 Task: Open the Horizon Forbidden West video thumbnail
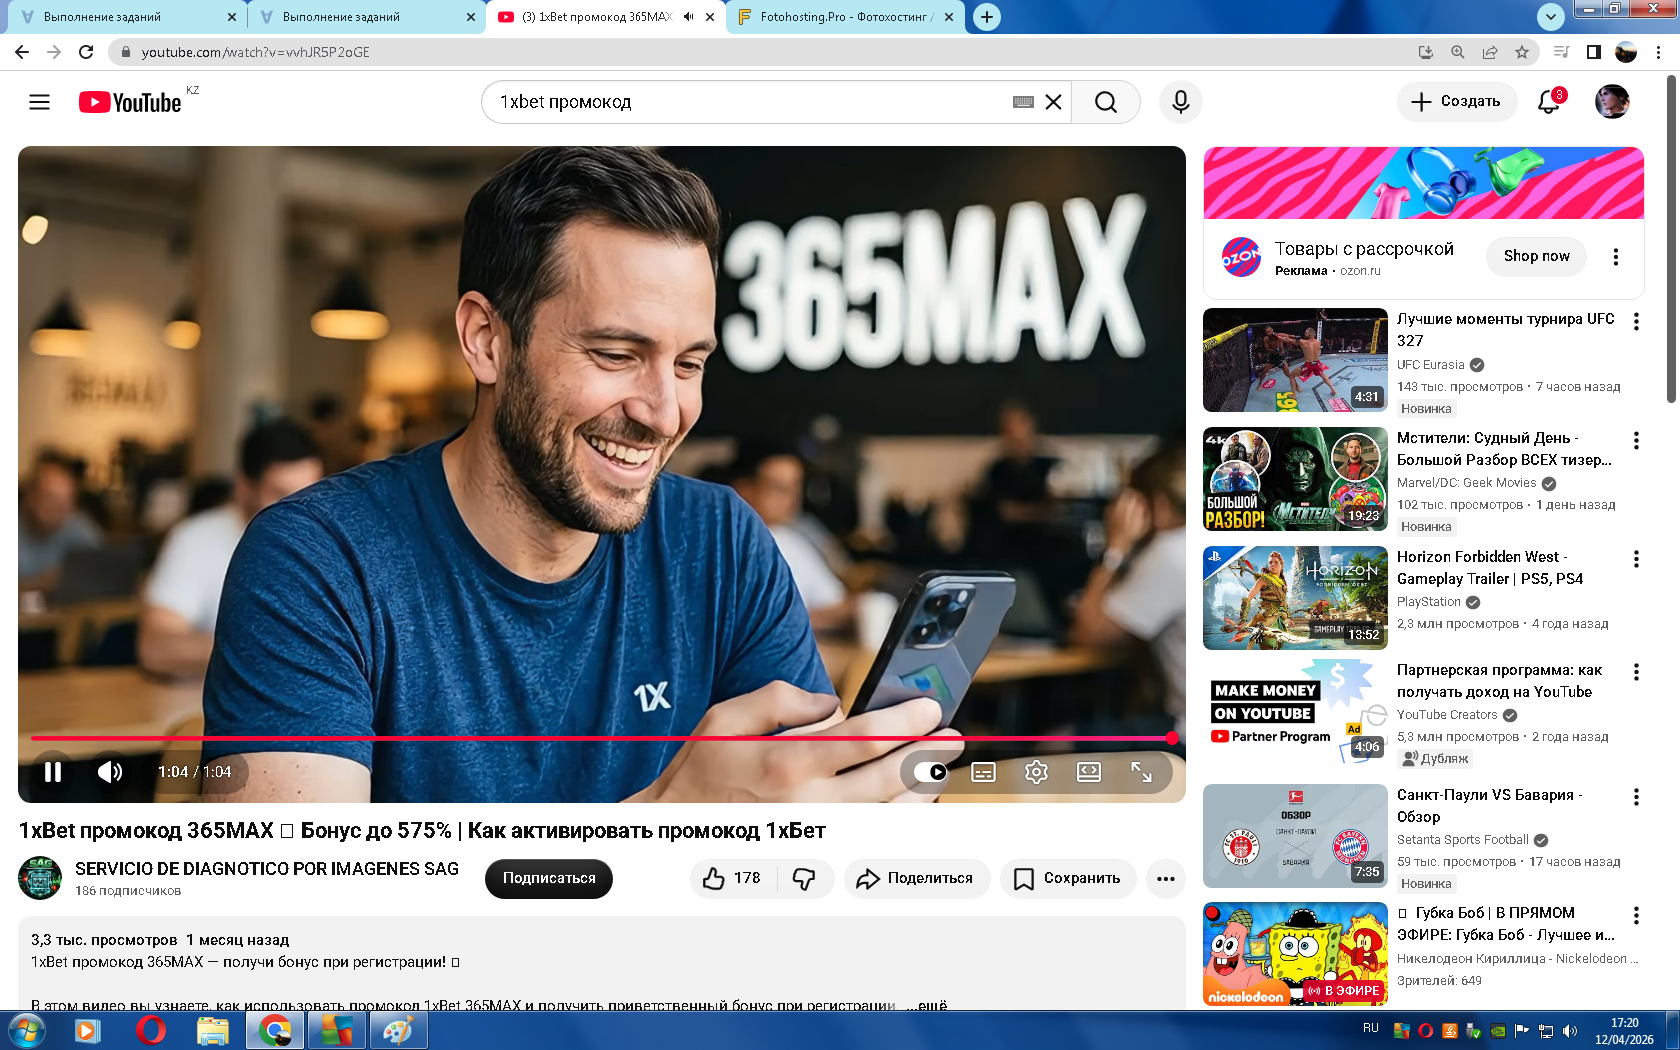1295,598
